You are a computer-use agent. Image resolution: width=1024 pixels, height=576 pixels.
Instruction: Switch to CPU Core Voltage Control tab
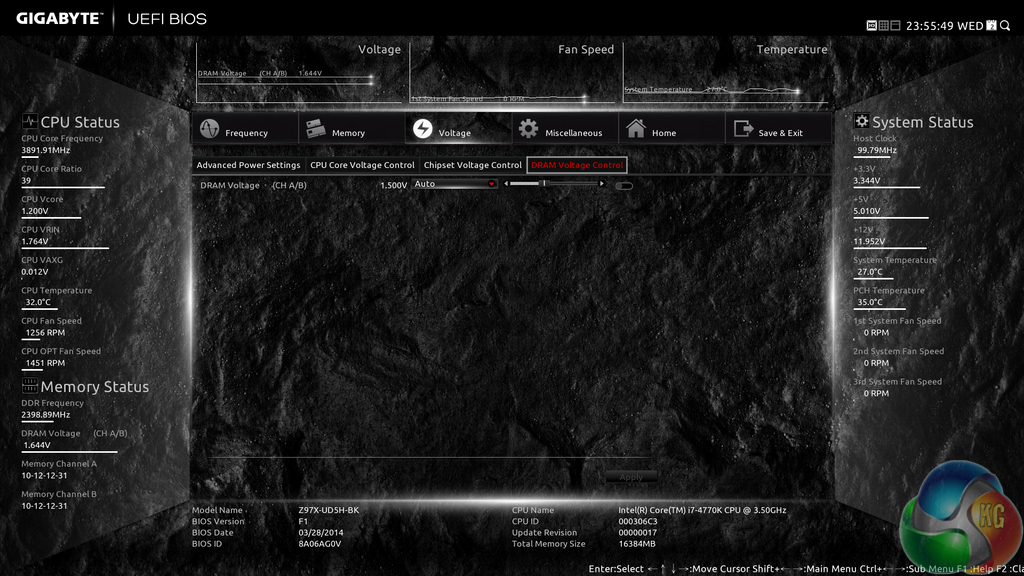(x=362, y=165)
